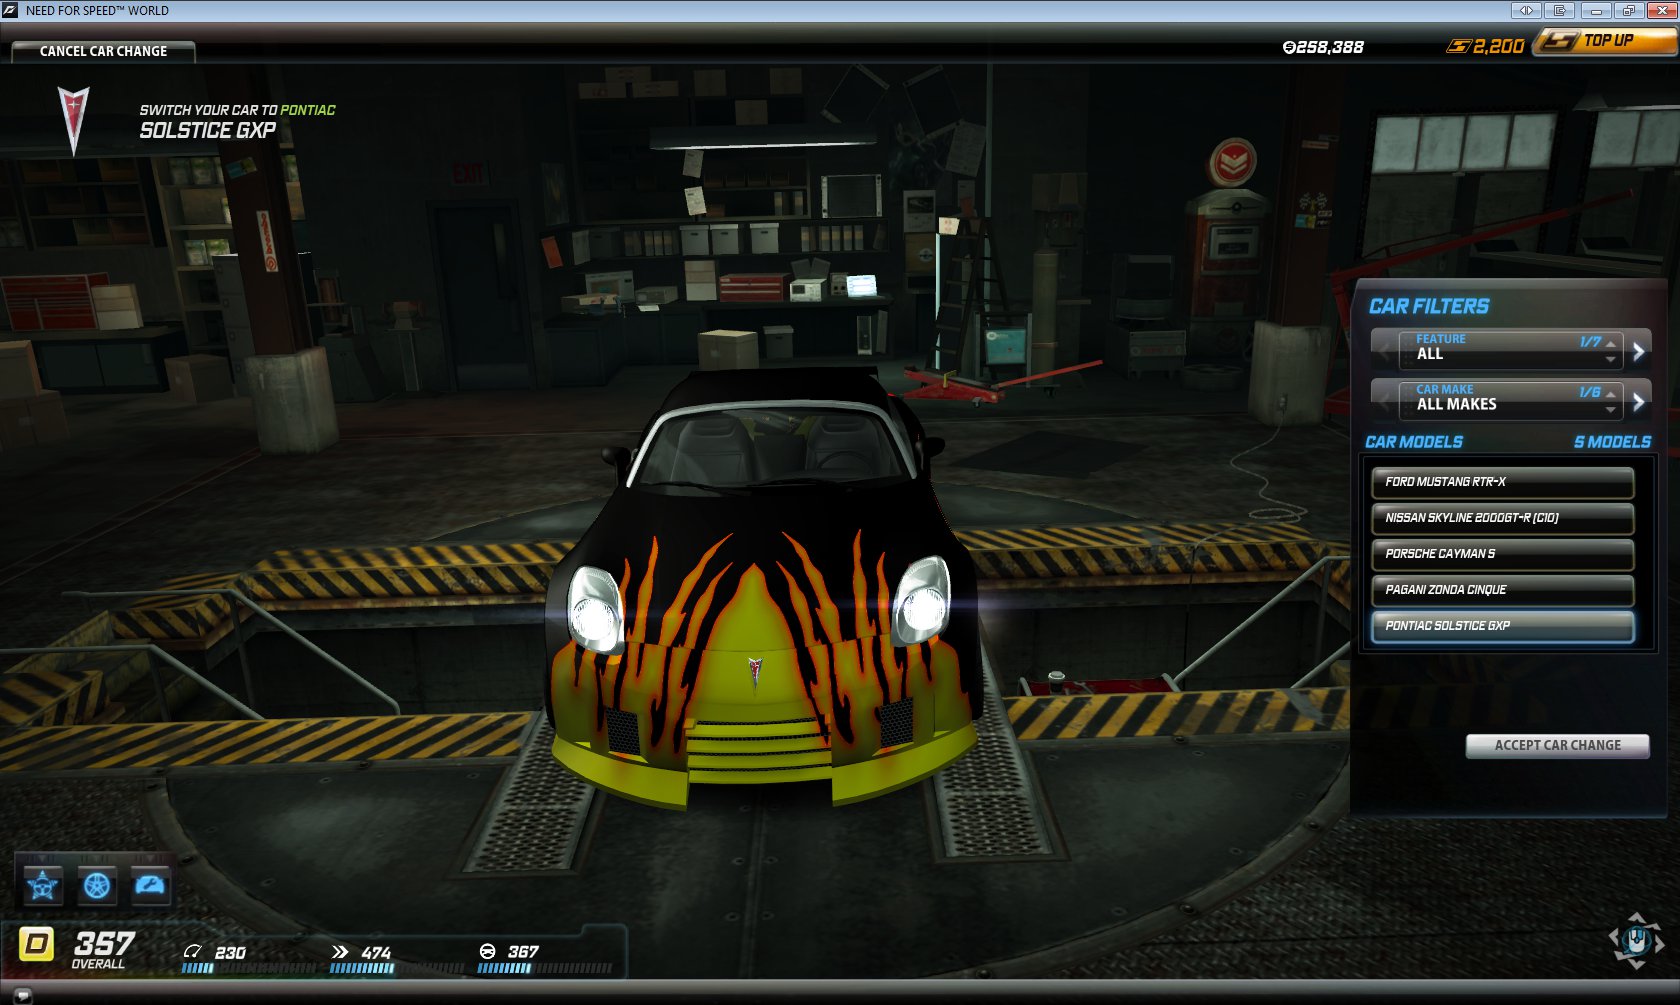Click the camera rotate control icon
The width and height of the screenshot is (1680, 1005).
[1636, 940]
